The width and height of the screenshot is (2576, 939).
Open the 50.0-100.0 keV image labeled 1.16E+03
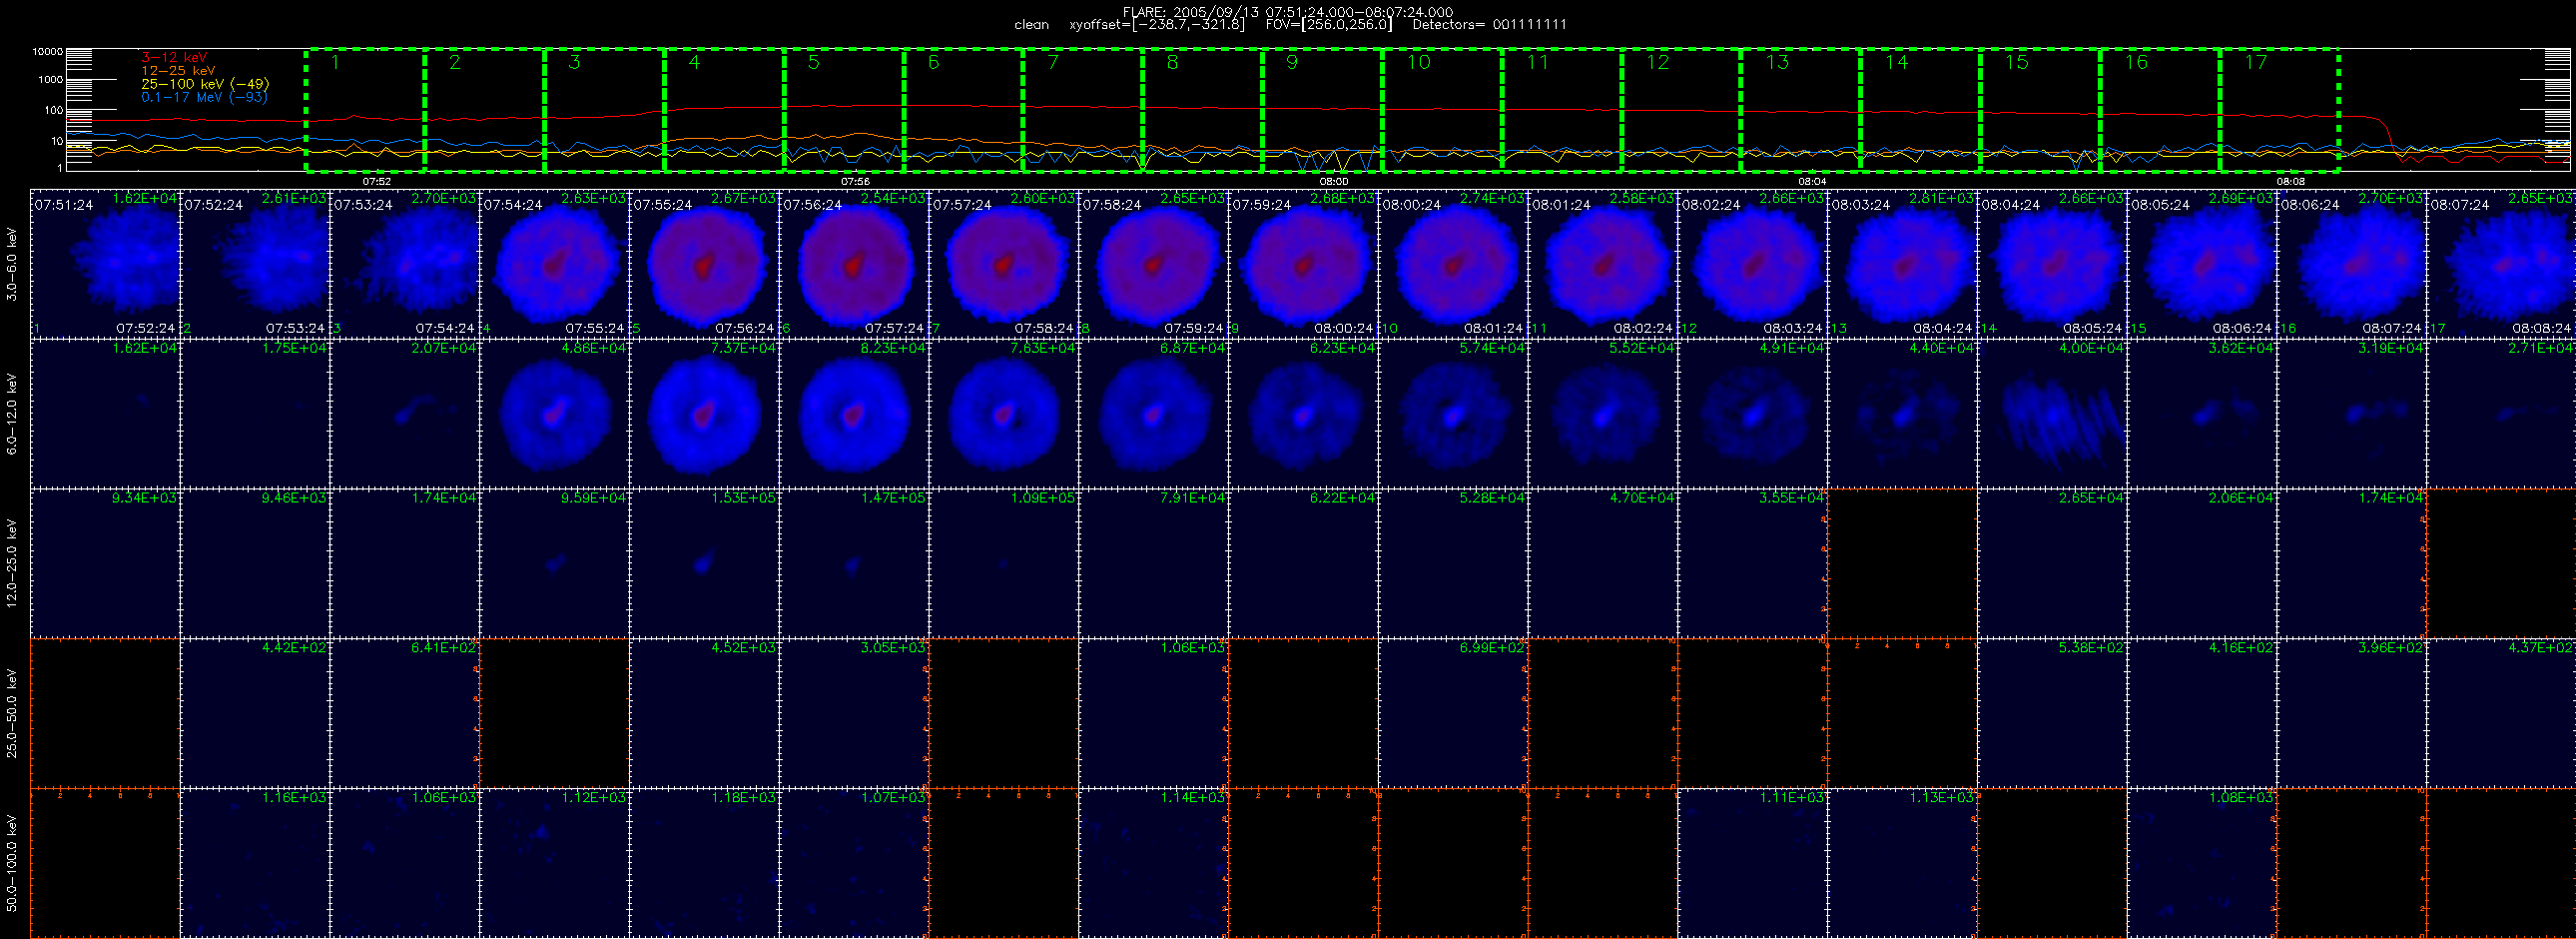coord(255,863)
